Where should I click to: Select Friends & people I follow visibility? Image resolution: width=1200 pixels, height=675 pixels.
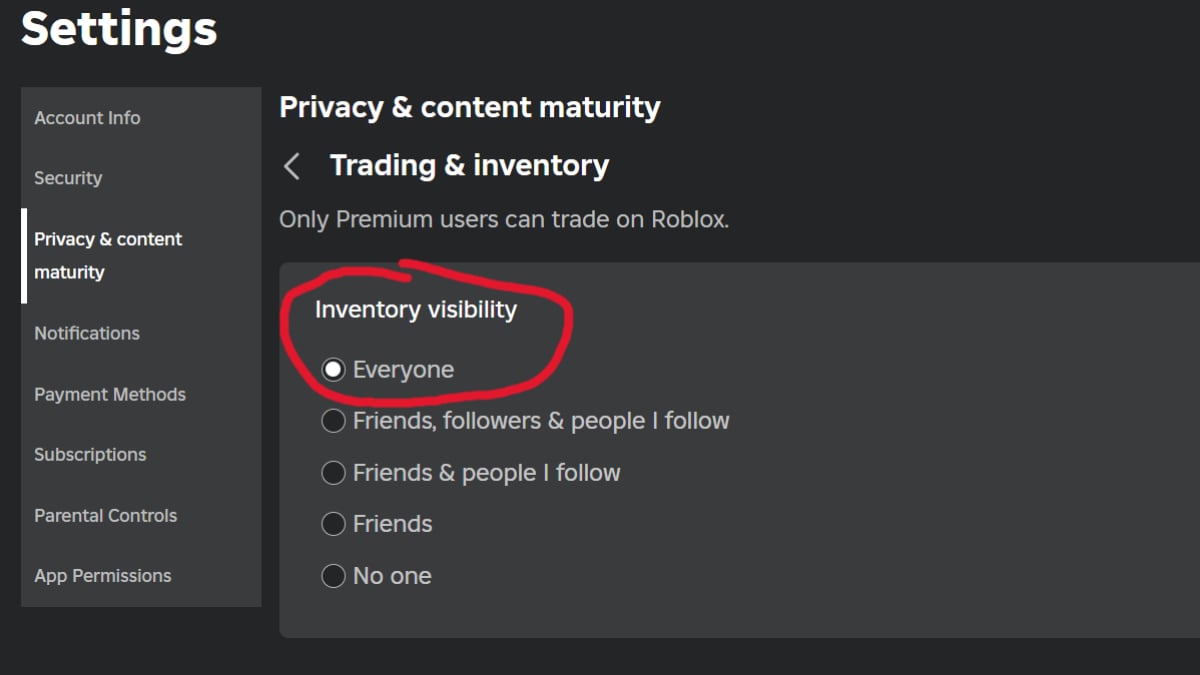click(333, 472)
